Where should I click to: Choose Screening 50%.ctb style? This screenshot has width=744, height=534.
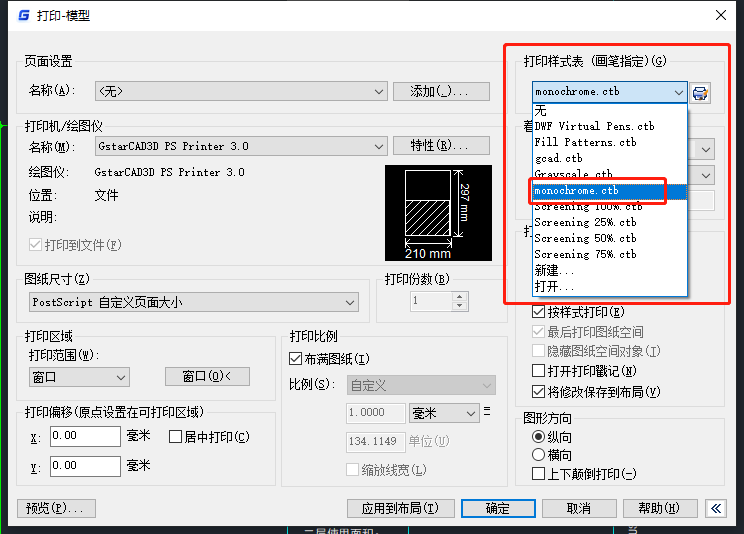(x=609, y=238)
